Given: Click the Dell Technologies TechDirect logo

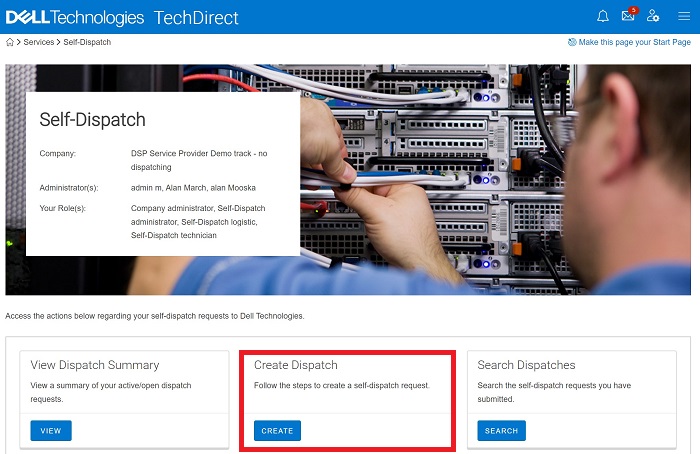Looking at the screenshot, I should tap(122, 17).
